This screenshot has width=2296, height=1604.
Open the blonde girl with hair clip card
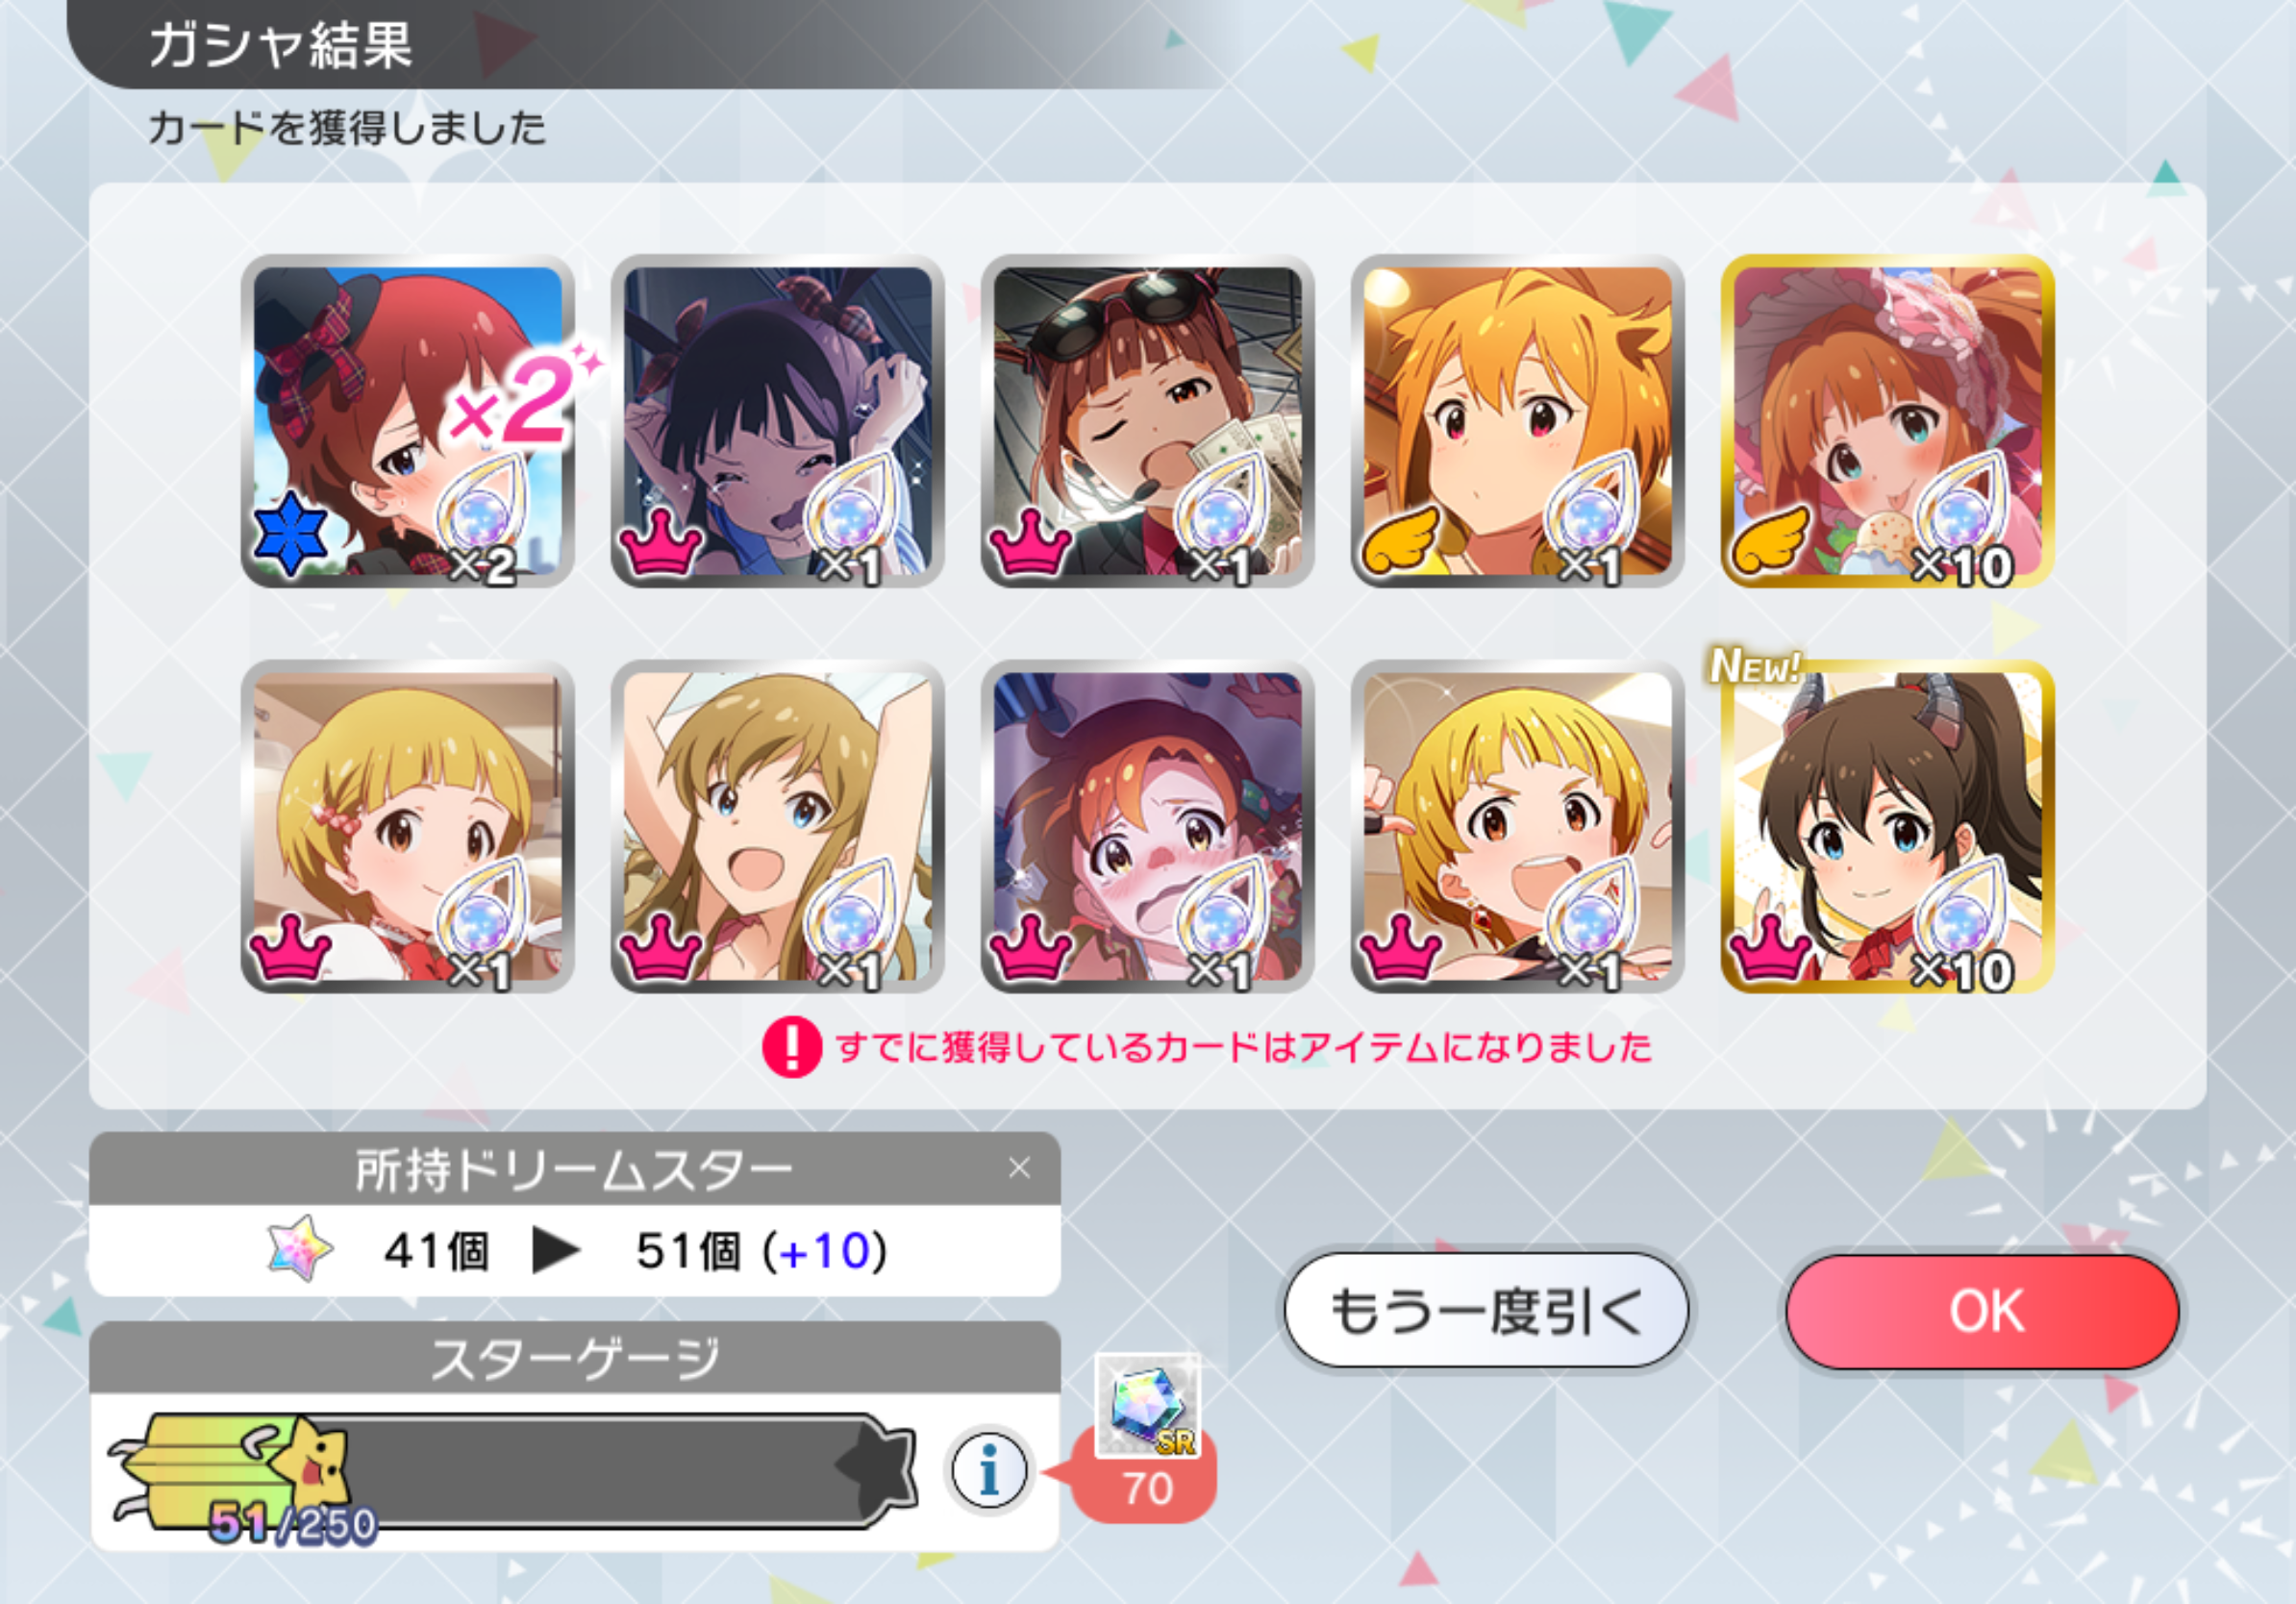click(408, 826)
